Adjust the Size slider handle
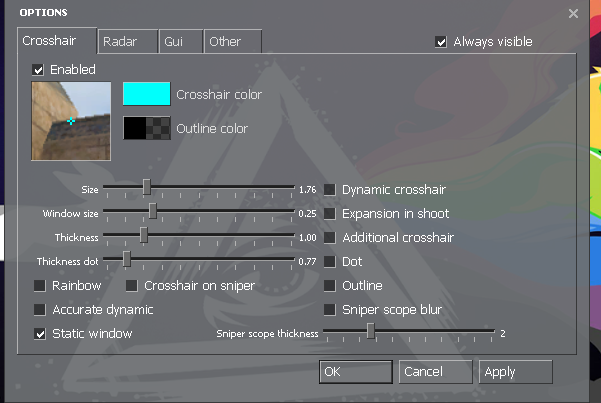The width and height of the screenshot is (601, 403). pyautogui.click(x=146, y=187)
